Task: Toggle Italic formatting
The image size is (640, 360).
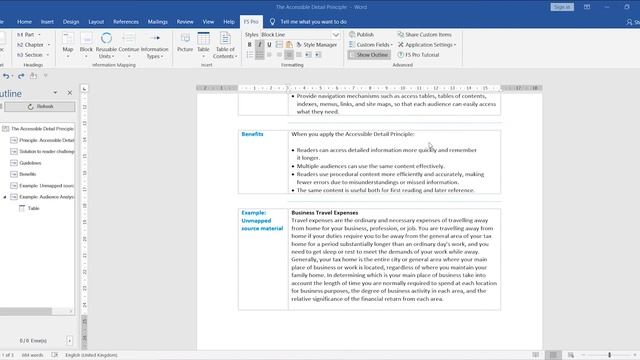Action: (260, 45)
